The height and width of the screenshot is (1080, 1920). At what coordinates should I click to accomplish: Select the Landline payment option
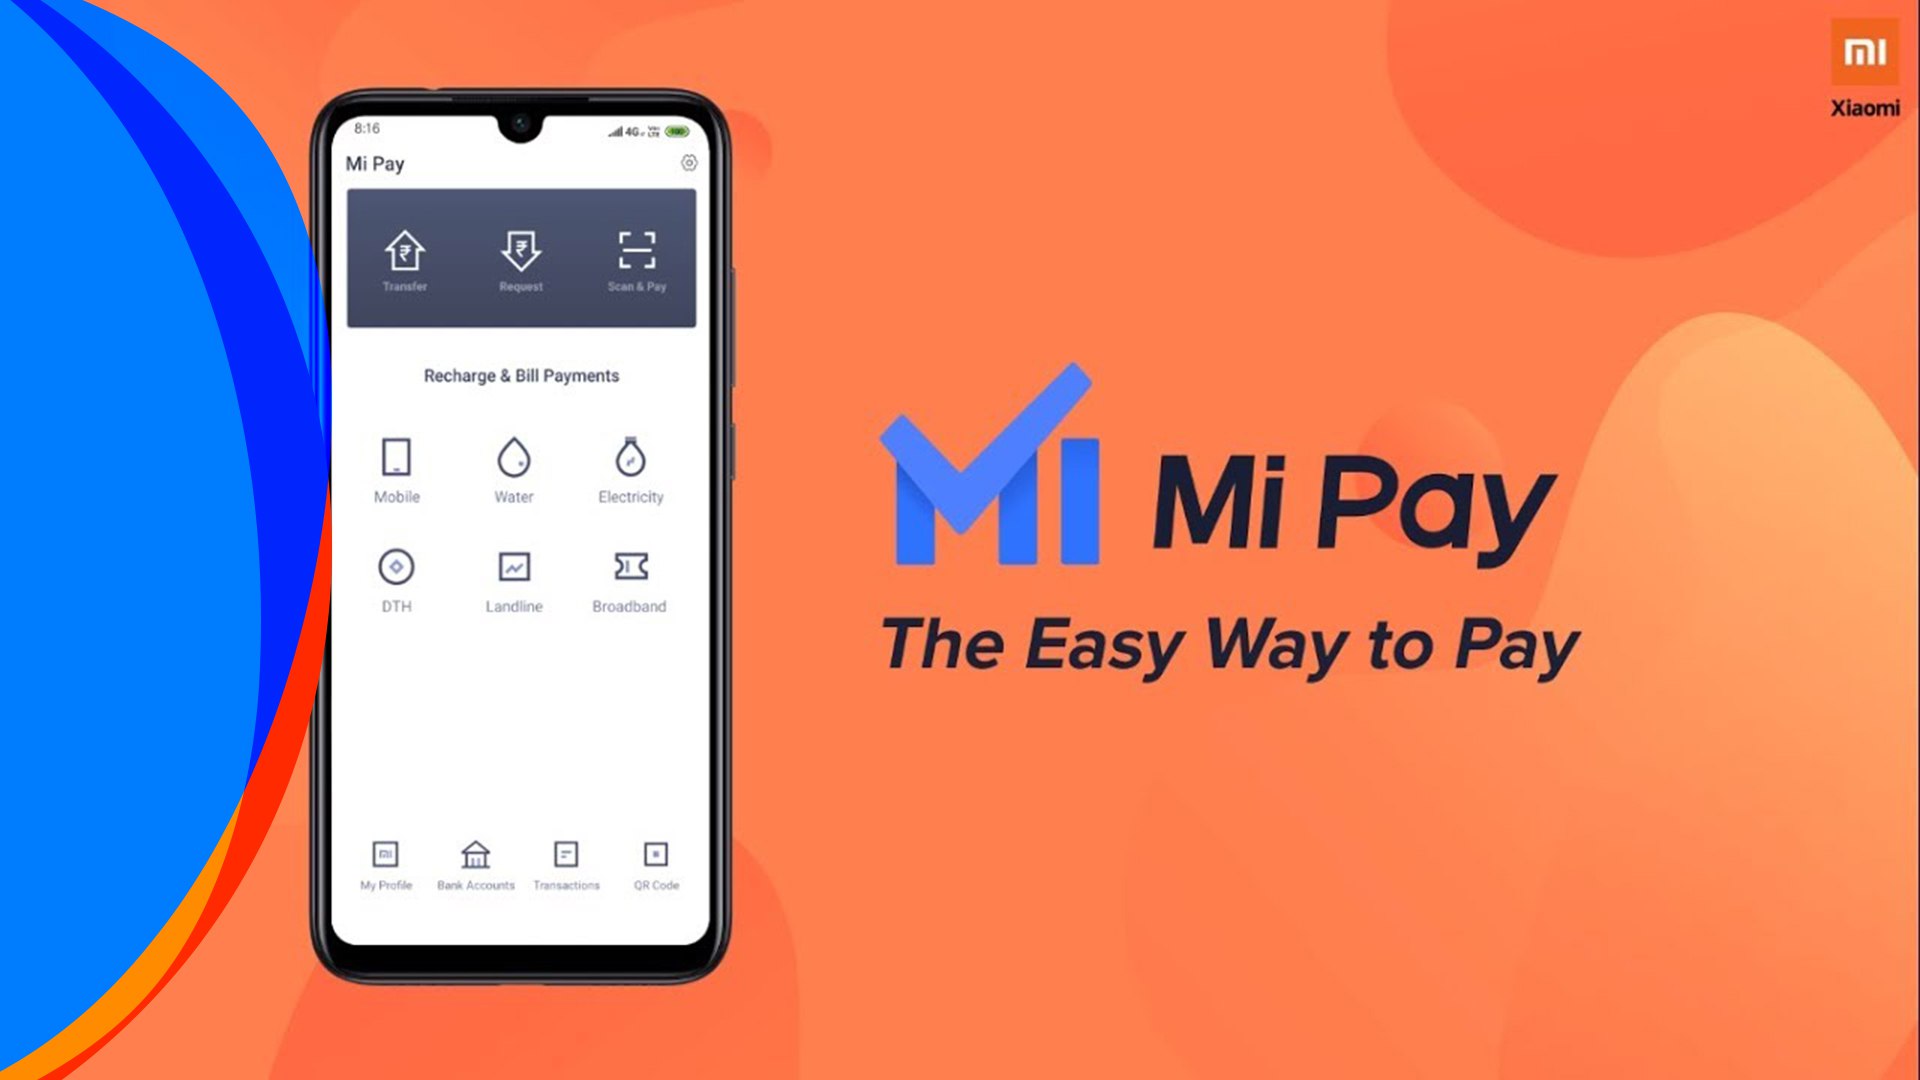(513, 578)
